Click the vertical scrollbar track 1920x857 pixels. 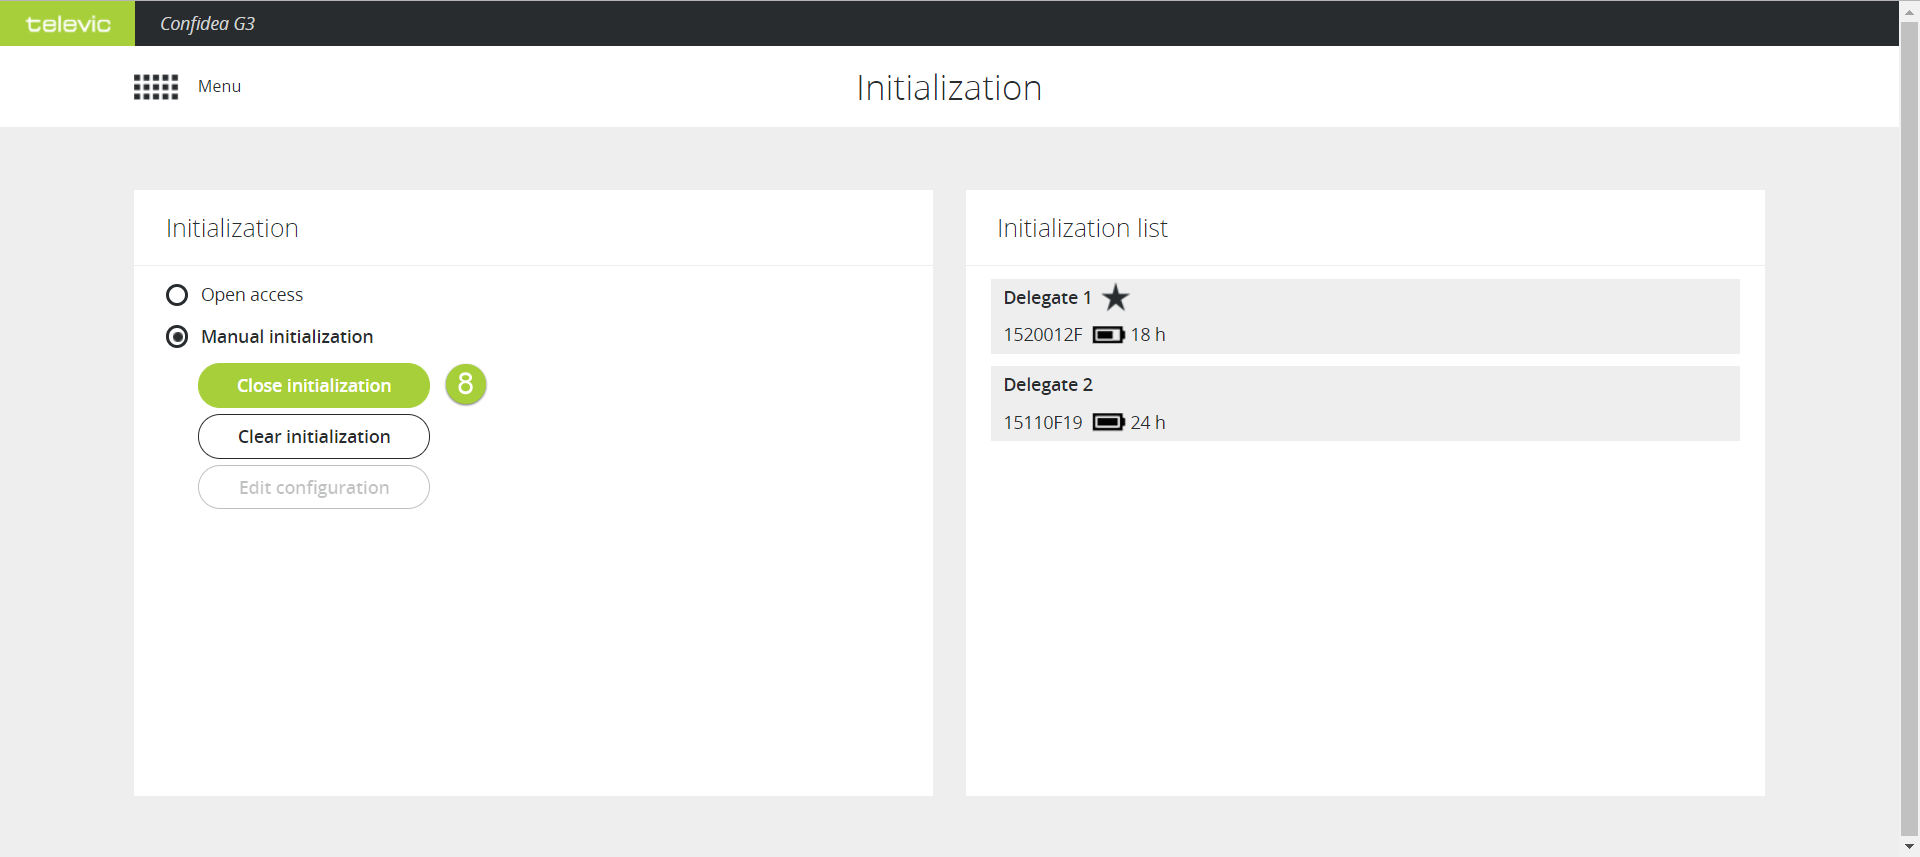[x=1909, y=500]
